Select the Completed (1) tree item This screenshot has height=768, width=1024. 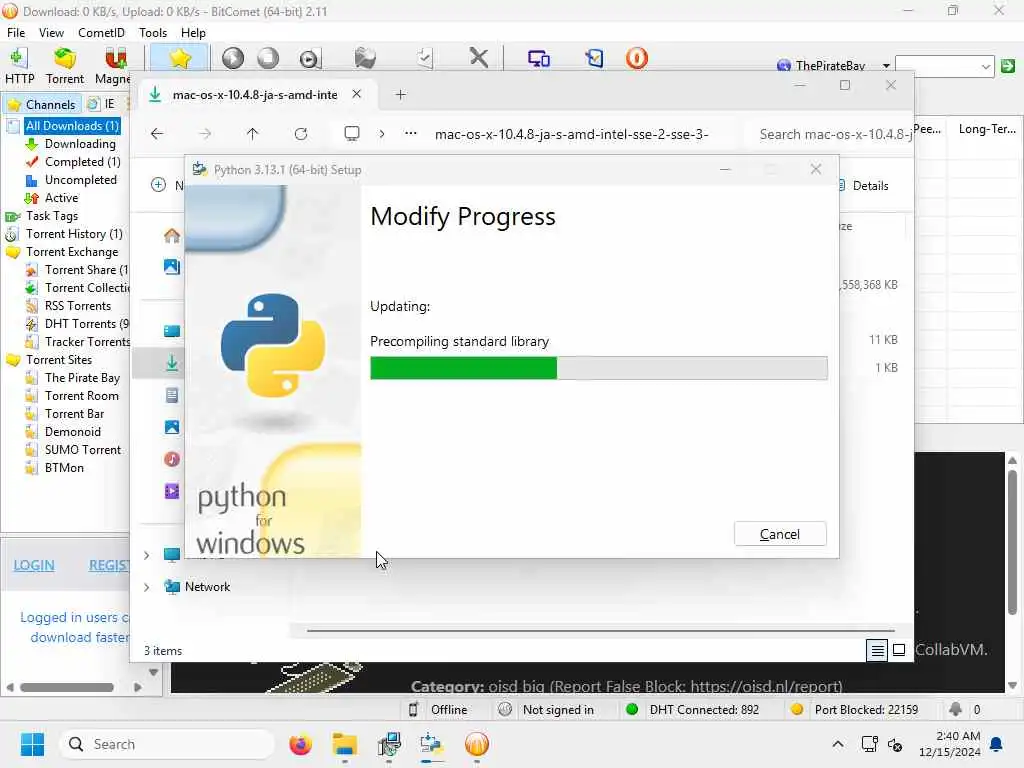coord(82,162)
